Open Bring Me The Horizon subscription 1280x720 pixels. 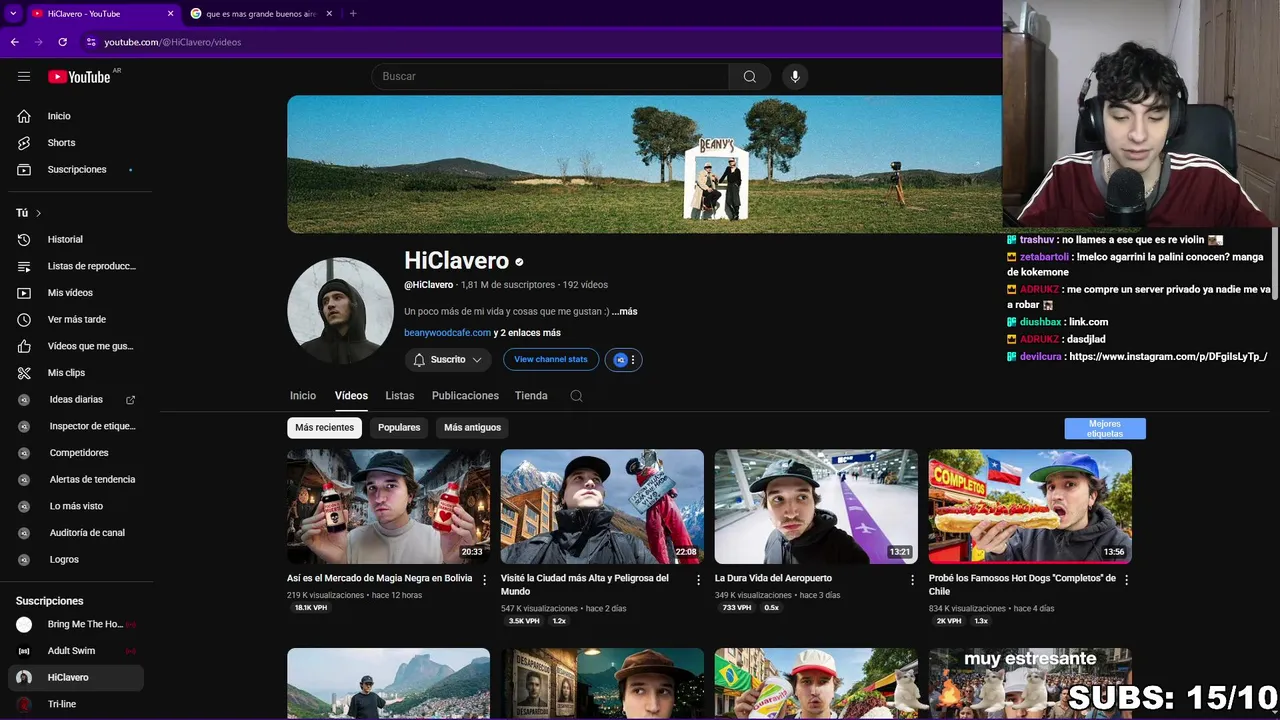[x=76, y=624]
